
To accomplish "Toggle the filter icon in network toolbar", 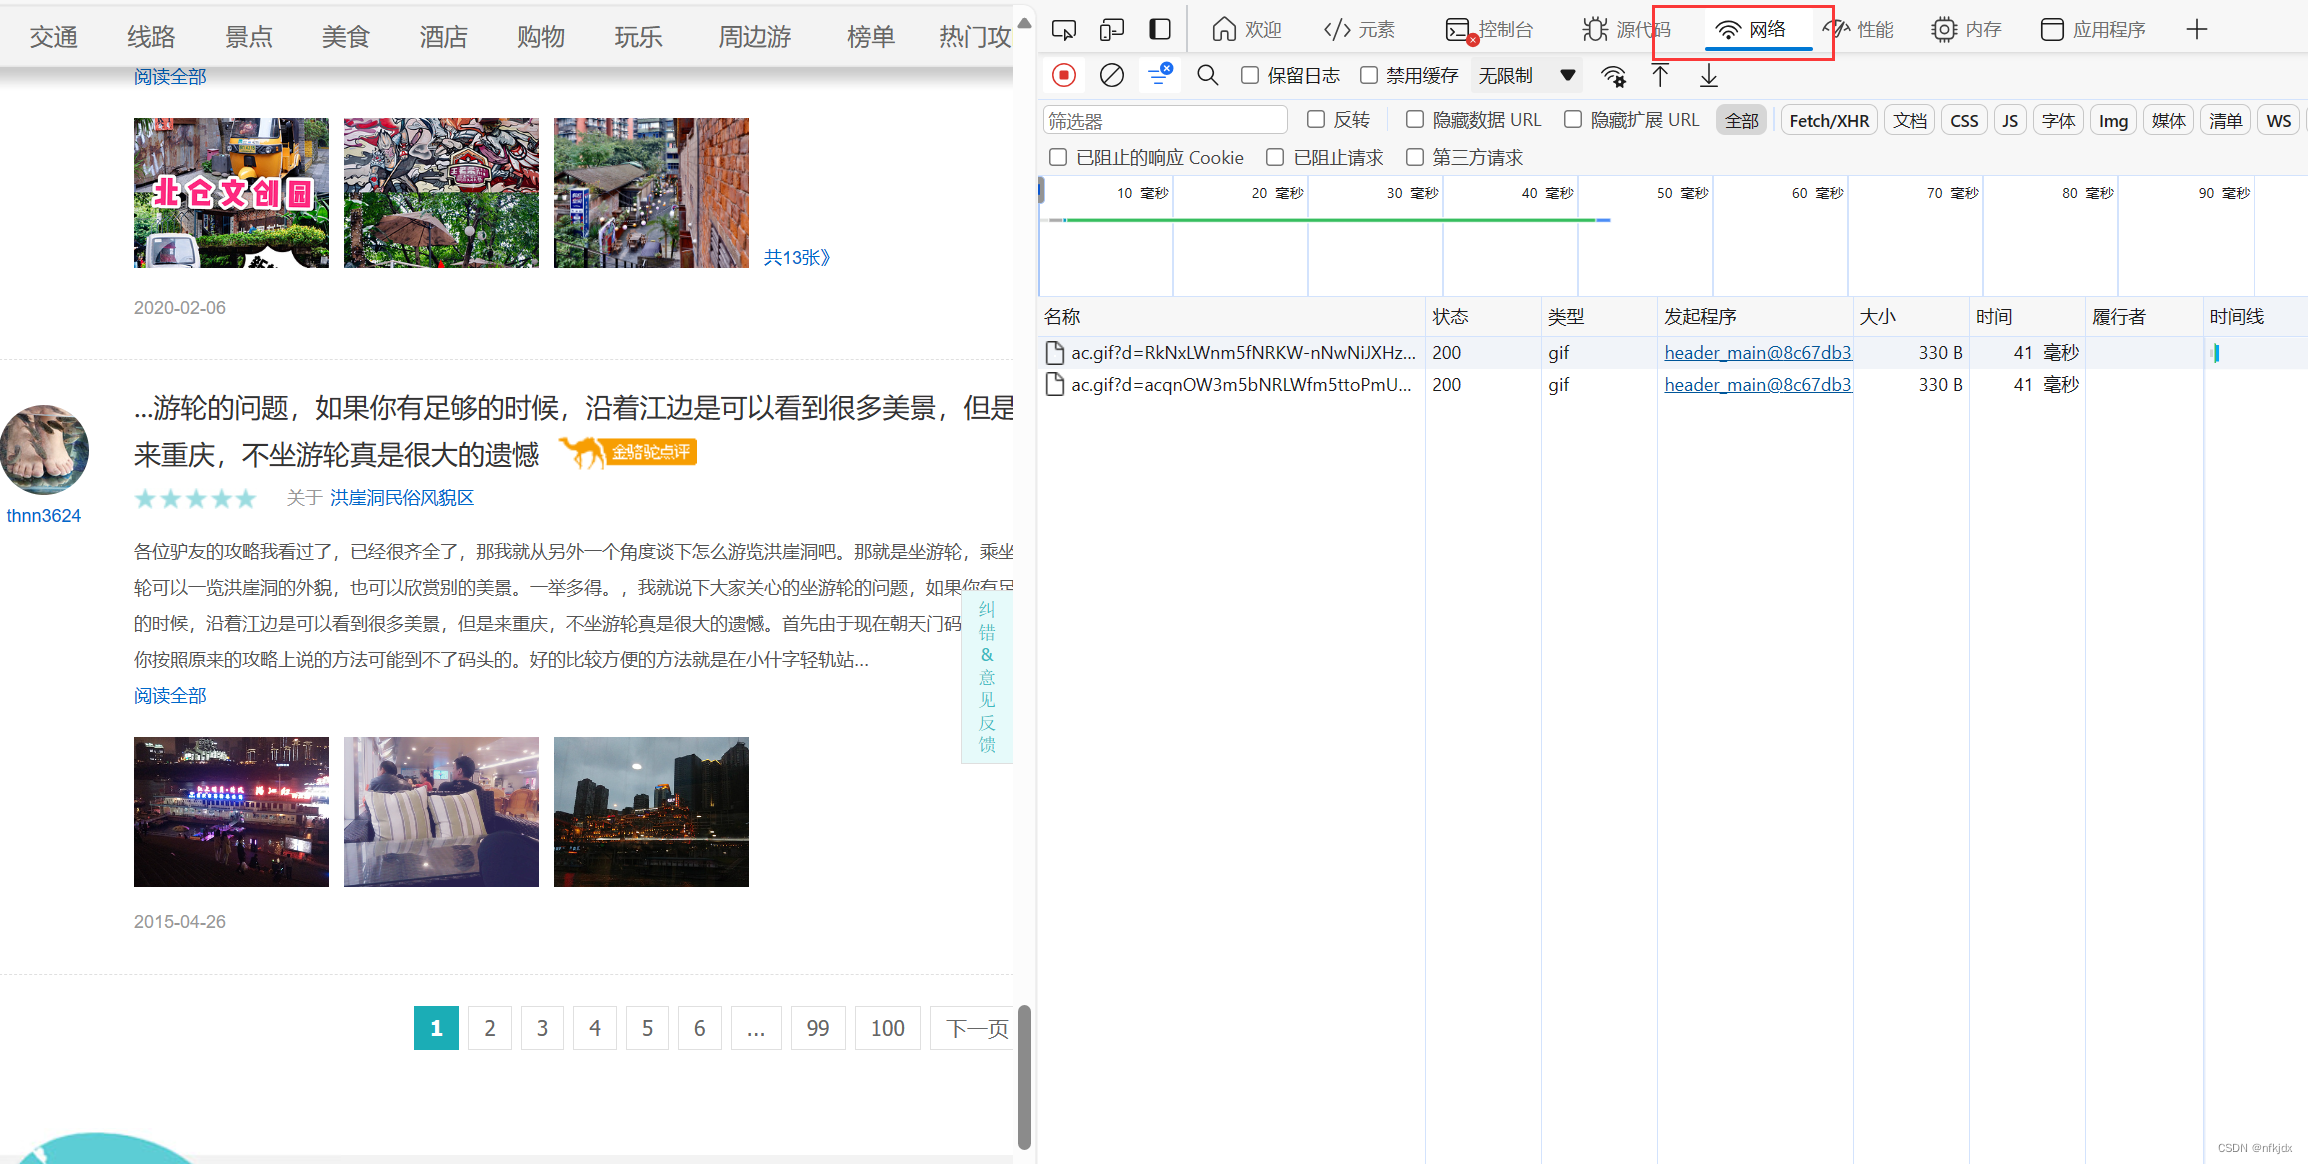I will point(1159,76).
